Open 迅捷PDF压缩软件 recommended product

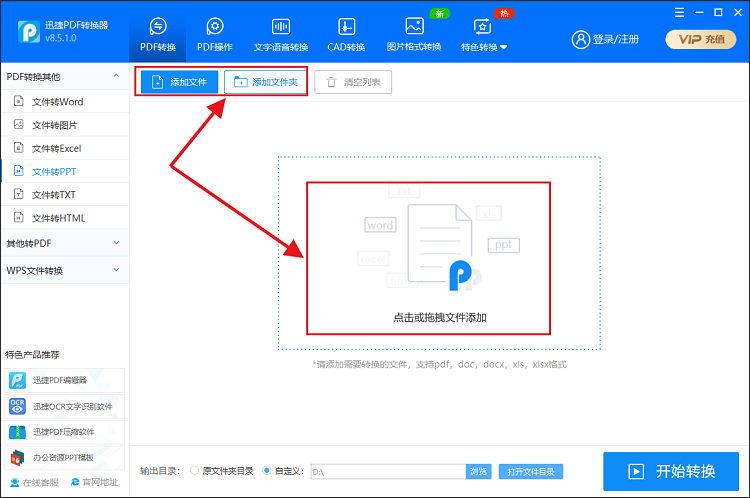click(65, 432)
